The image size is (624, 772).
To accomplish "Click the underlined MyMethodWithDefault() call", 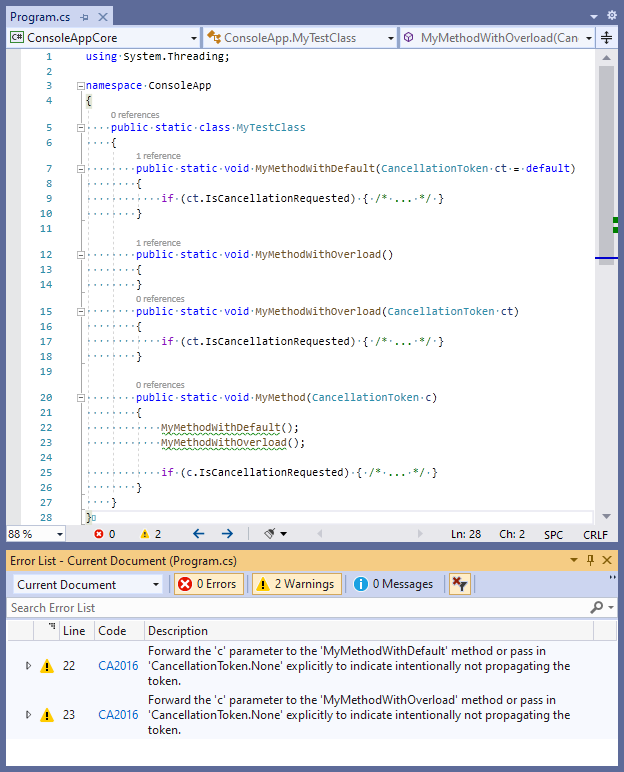I will click(221, 428).
